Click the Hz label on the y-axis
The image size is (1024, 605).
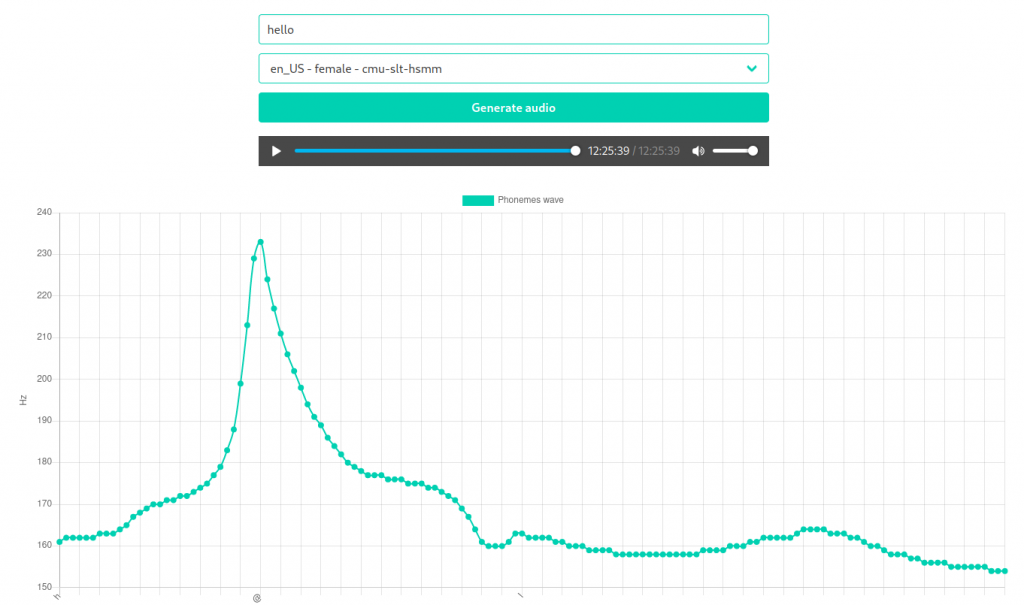(x=22, y=400)
